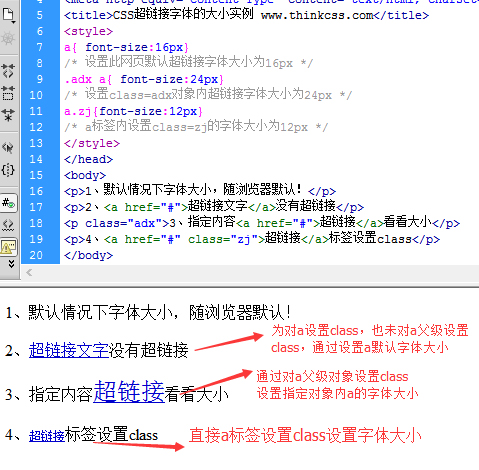The width and height of the screenshot is (479, 470).
Task: Click line number 13 in the gutter
Action: point(36,143)
